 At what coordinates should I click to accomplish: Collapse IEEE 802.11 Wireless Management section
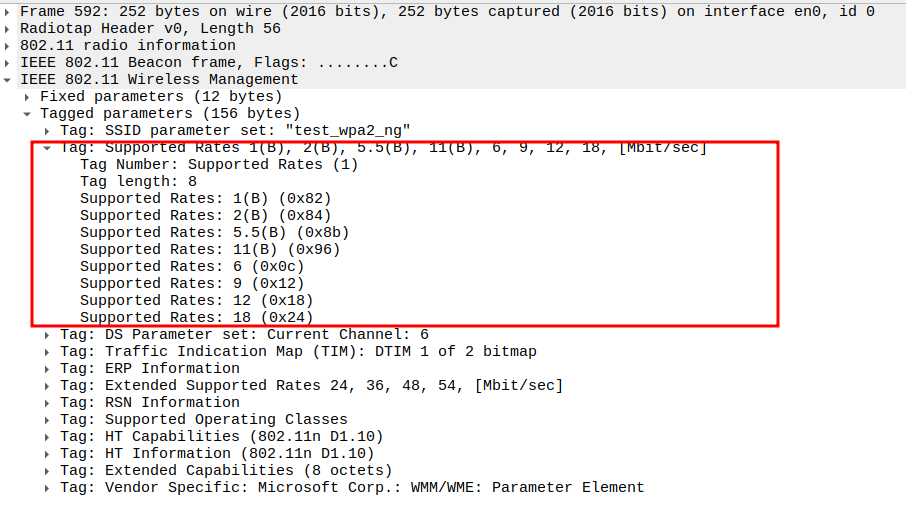[8, 80]
